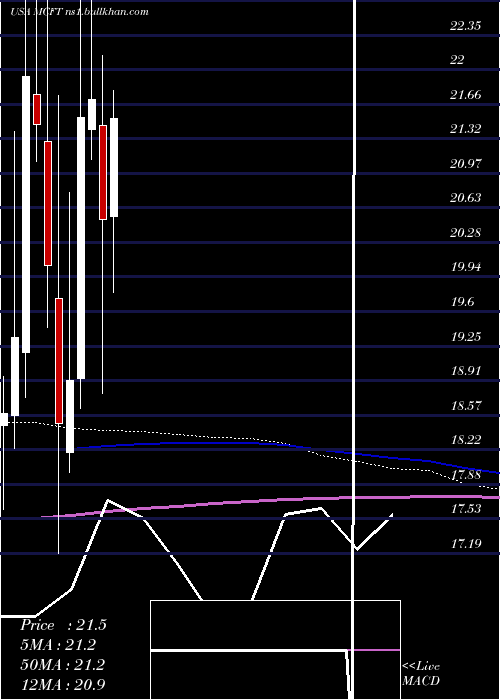500x700 pixels.
Task: Click the 17.19 price axis label
Action: point(465,544)
